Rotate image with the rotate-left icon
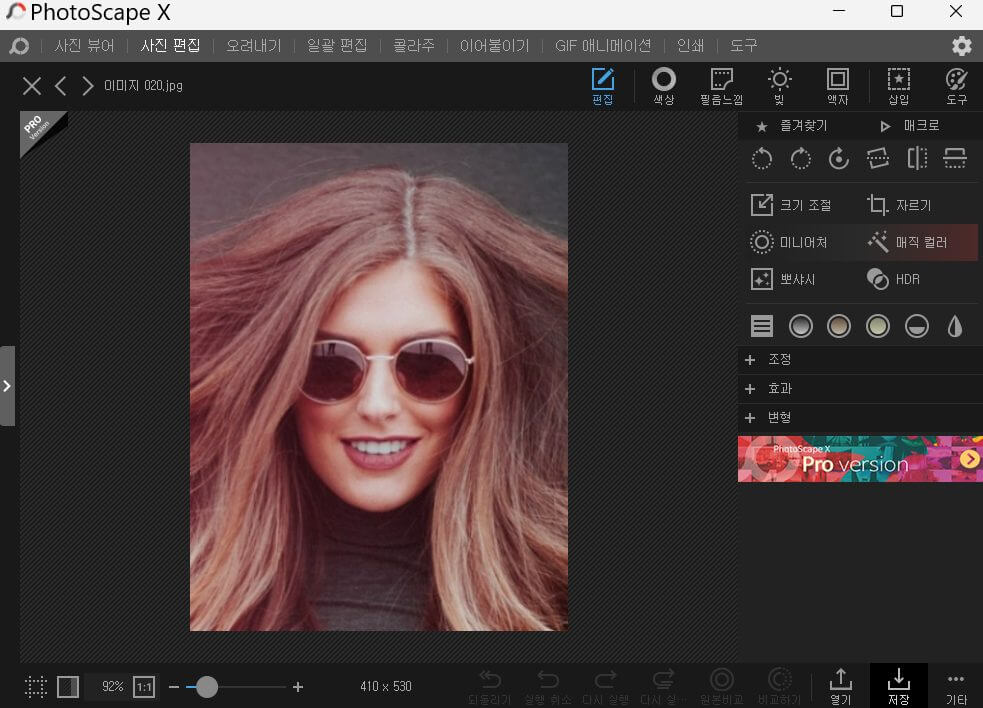 tap(762, 159)
